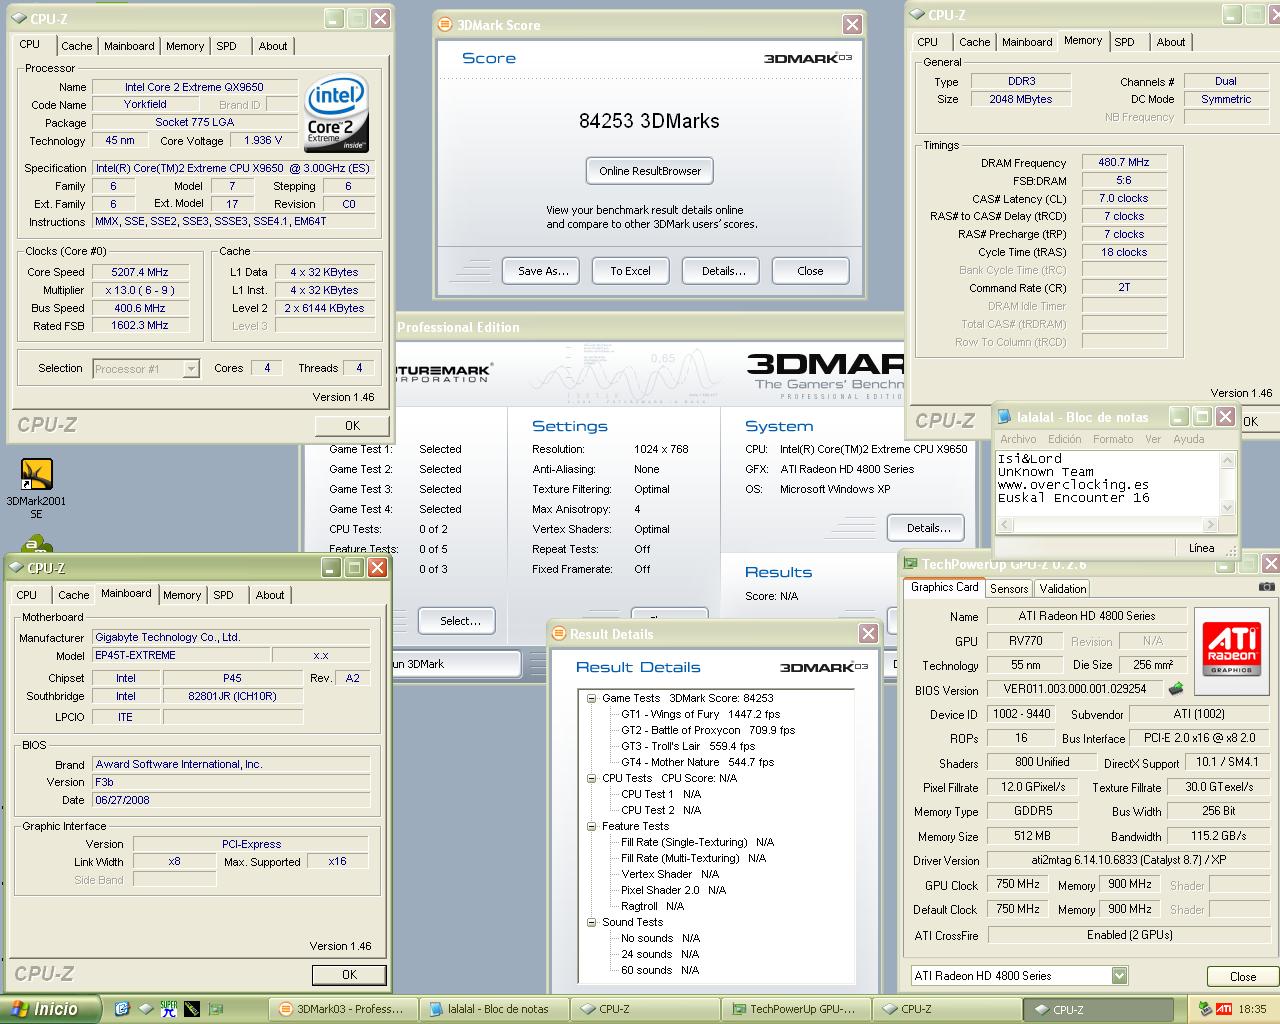Click the green GPU-Z icon in quick launch
The width and height of the screenshot is (1280, 1024).
pos(215,1008)
